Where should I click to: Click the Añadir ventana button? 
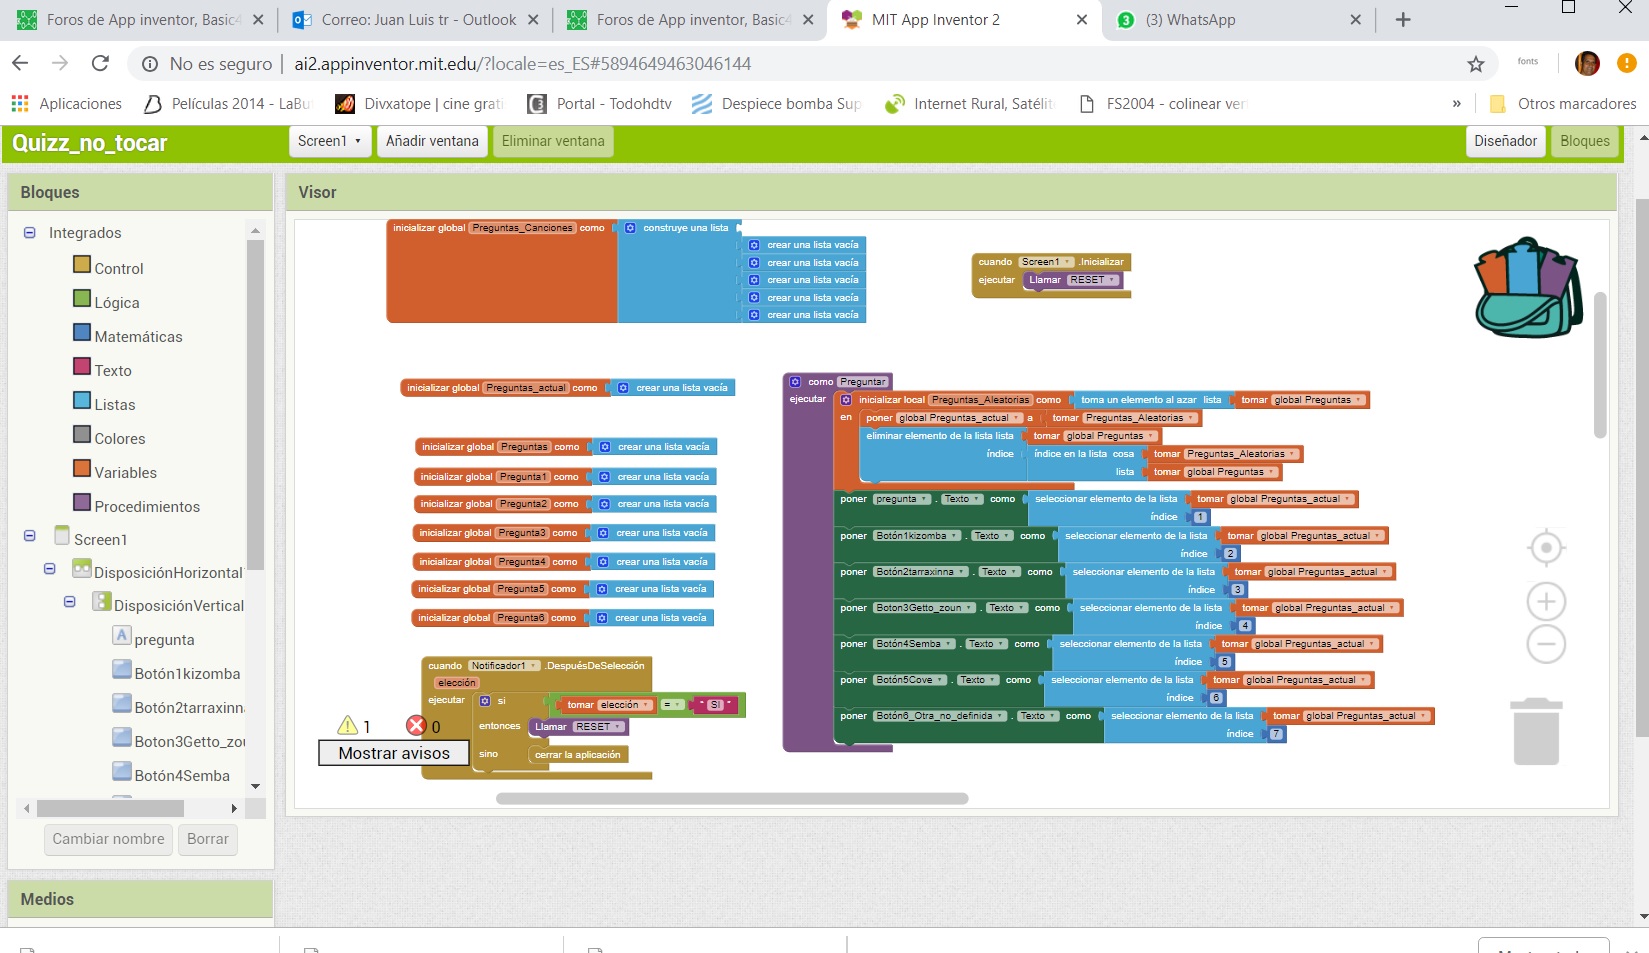(432, 141)
